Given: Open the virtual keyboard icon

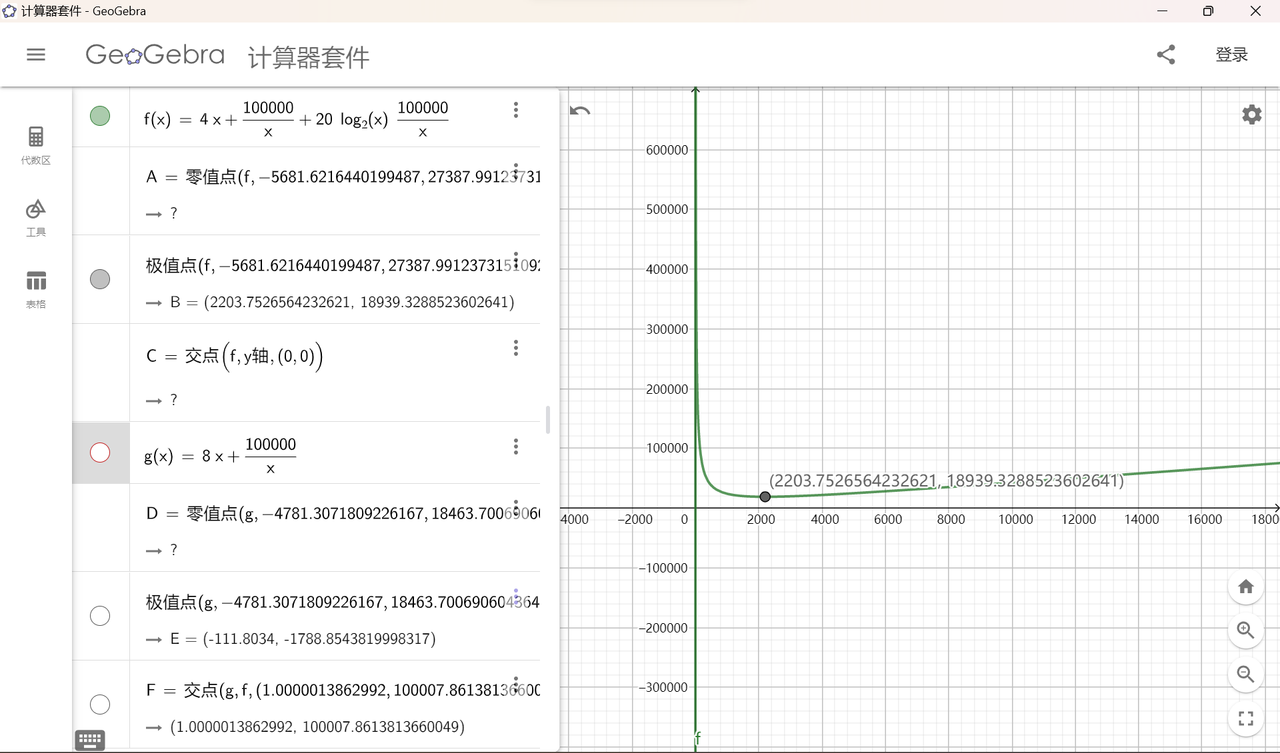Looking at the screenshot, I should click(90, 740).
